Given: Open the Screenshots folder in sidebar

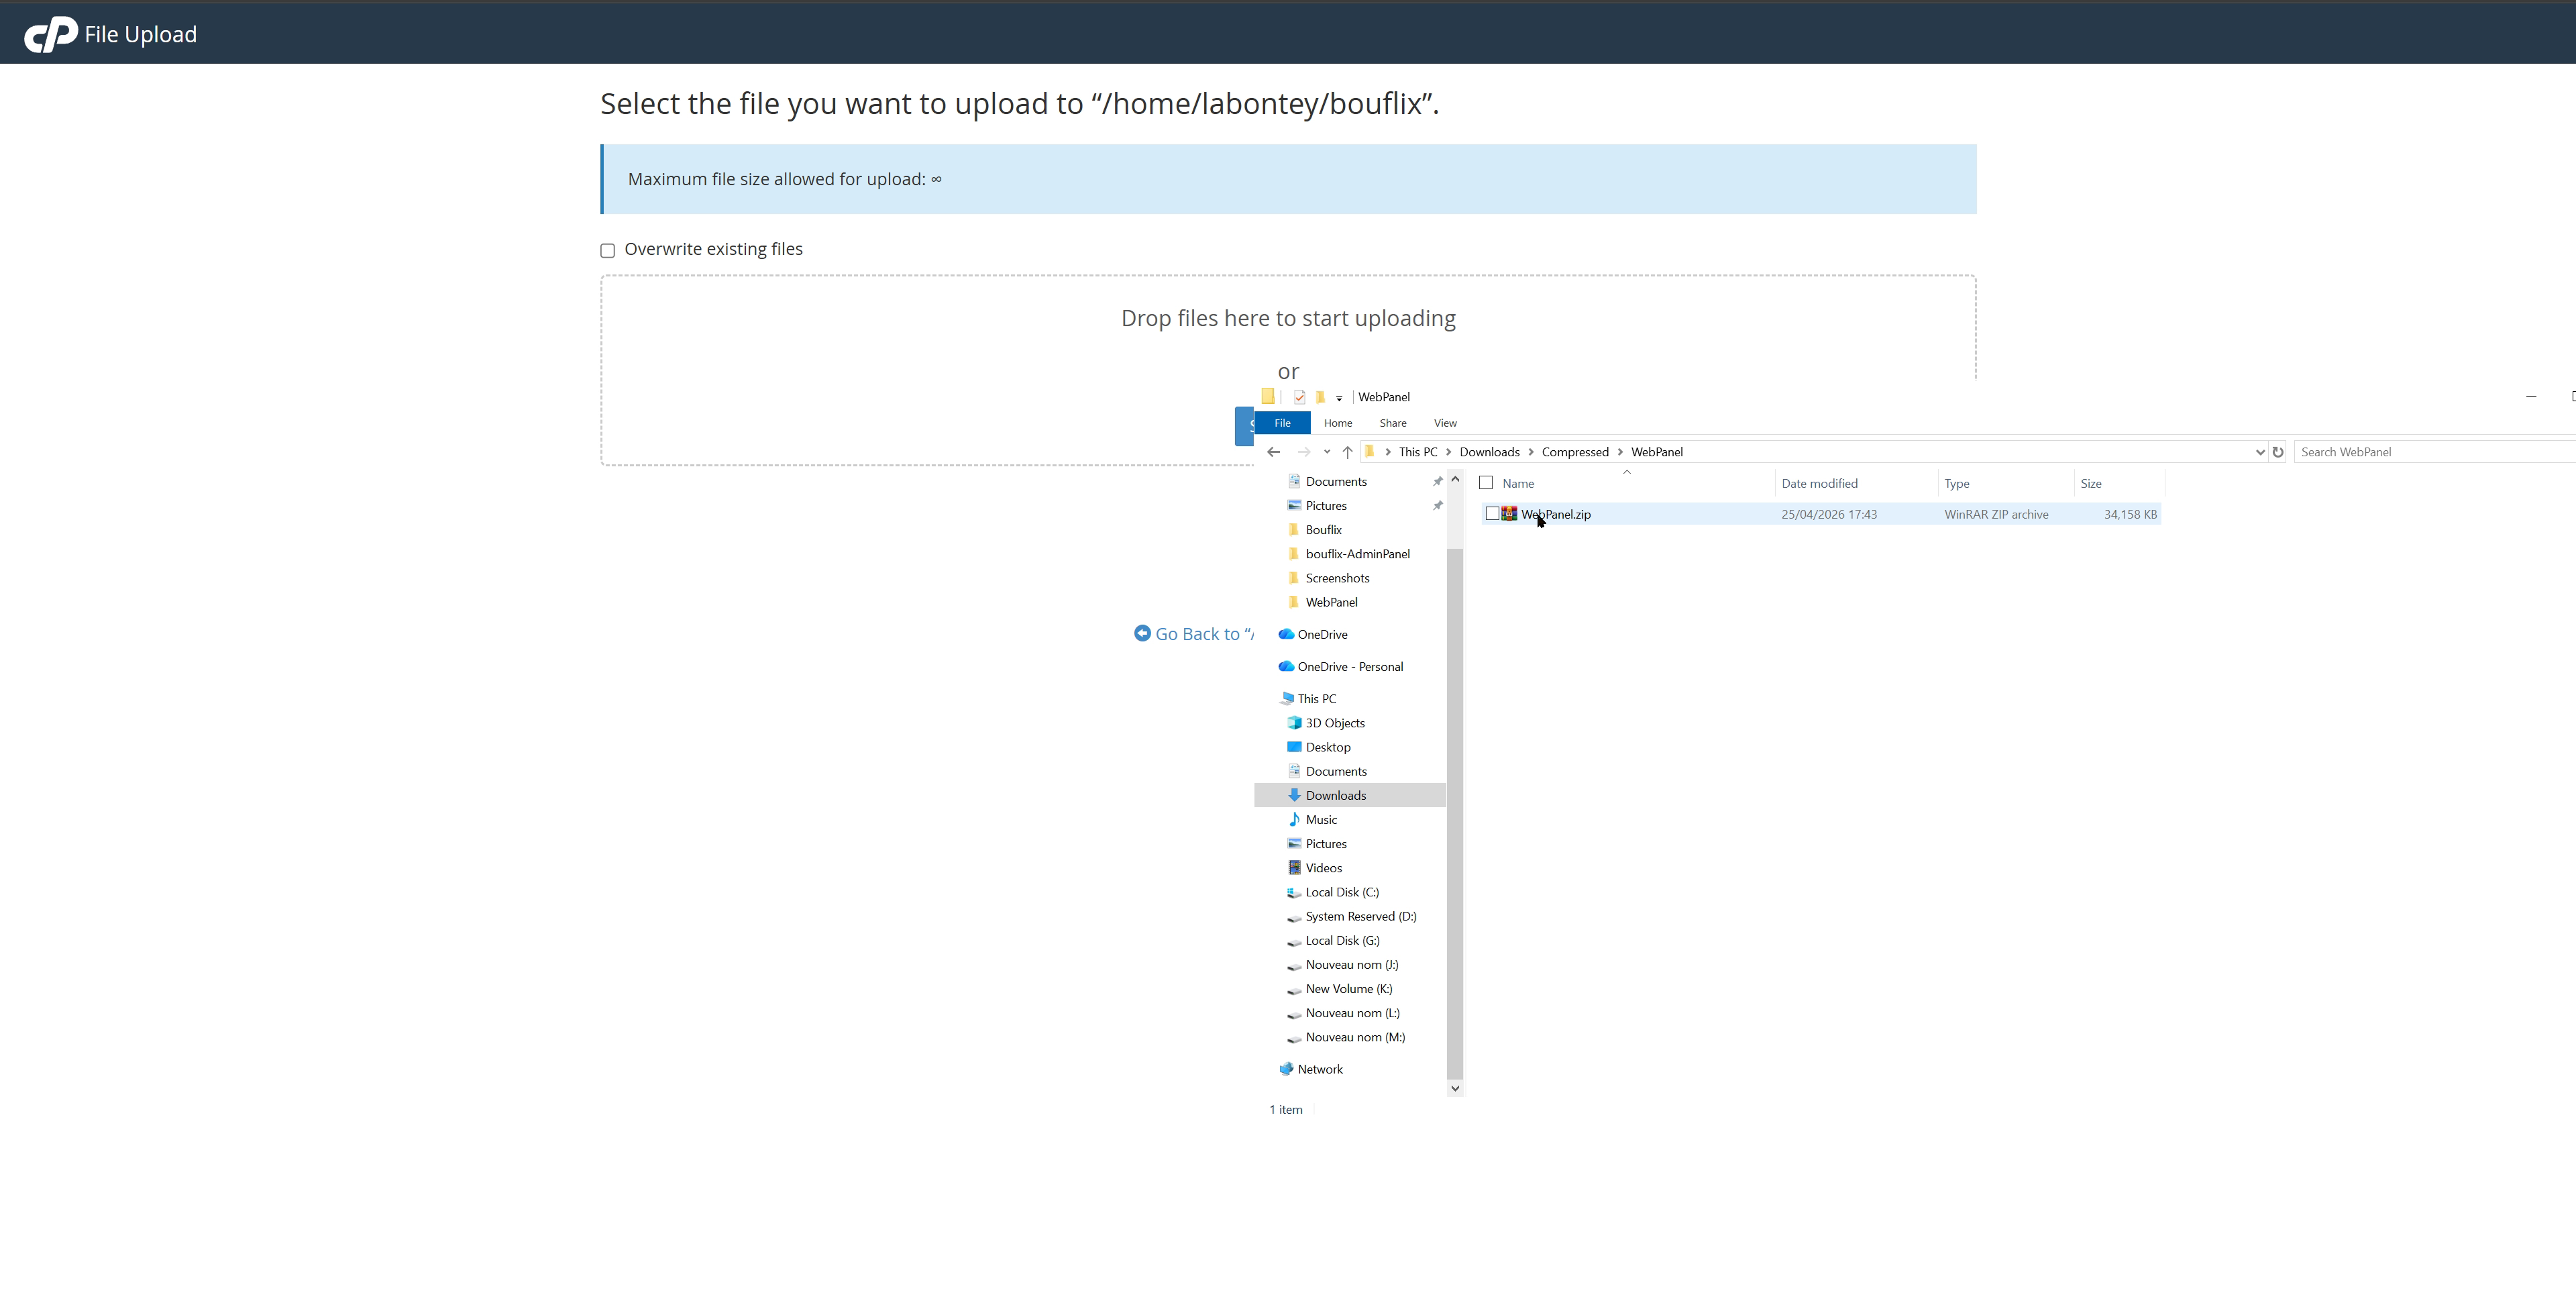Looking at the screenshot, I should pos(1337,578).
